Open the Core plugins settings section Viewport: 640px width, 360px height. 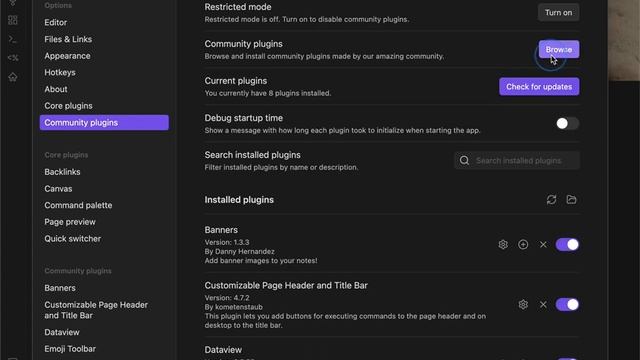(68, 106)
